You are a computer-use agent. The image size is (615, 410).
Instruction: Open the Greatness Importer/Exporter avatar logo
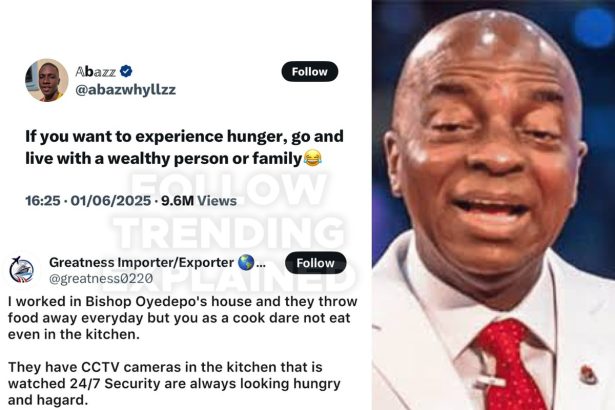tap(22, 270)
